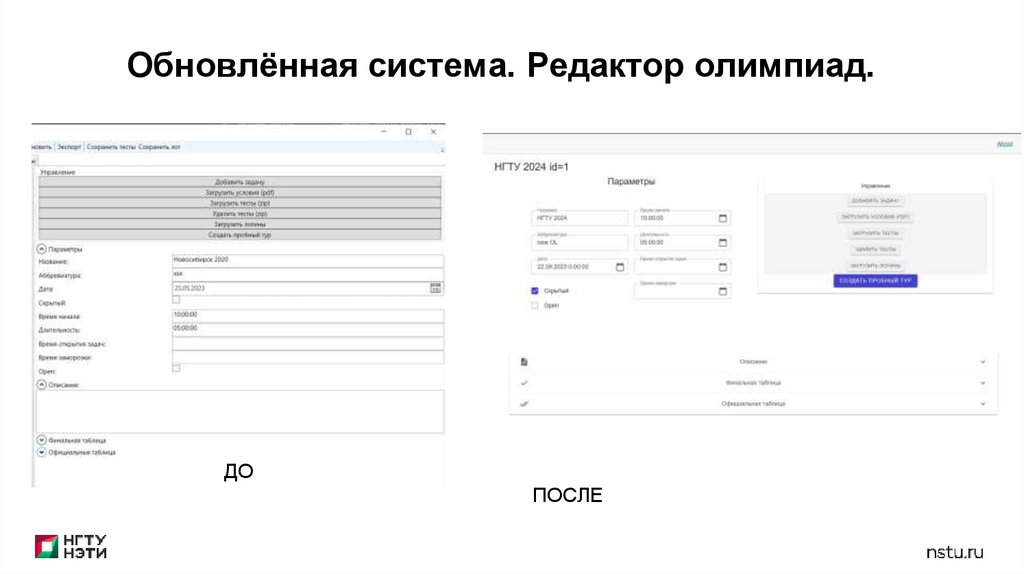This screenshot has height=574, width=1024.
Task: Tick the Open checkbox in the old editor
Action: coord(176,368)
